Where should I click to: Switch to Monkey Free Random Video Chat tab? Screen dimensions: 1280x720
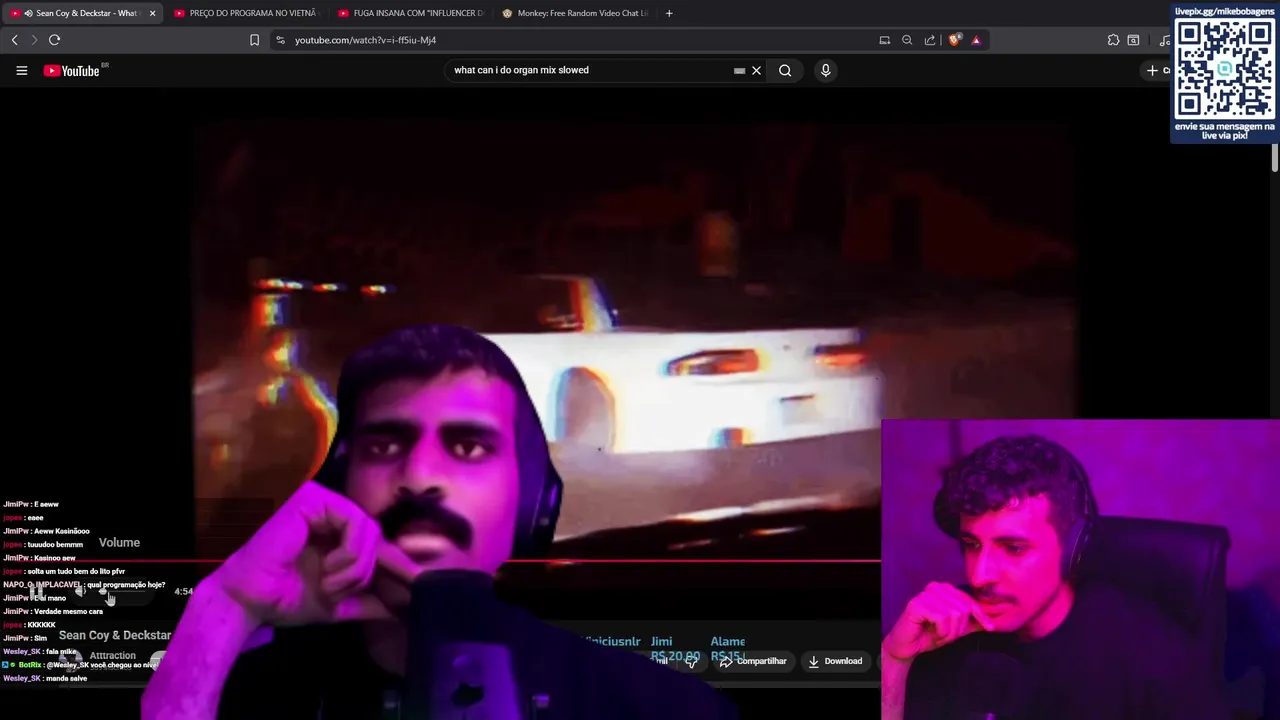pos(574,13)
